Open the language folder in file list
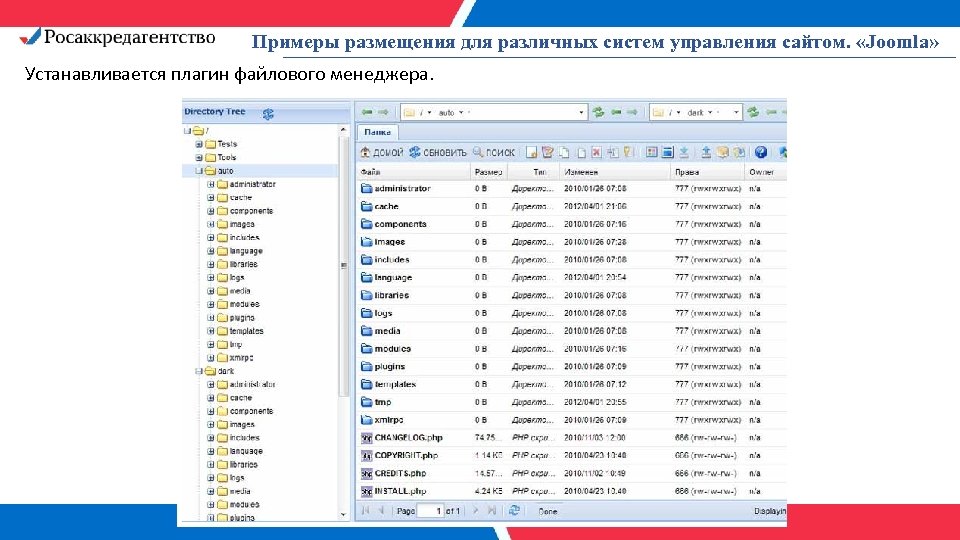The height and width of the screenshot is (540, 960). click(x=393, y=277)
